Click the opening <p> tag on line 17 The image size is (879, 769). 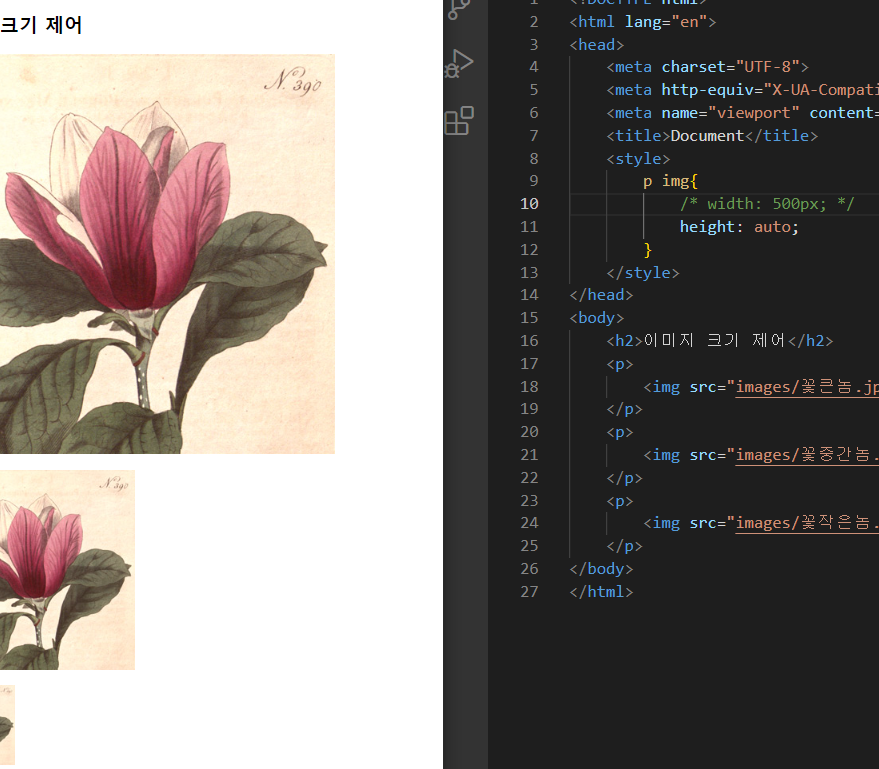coord(619,364)
